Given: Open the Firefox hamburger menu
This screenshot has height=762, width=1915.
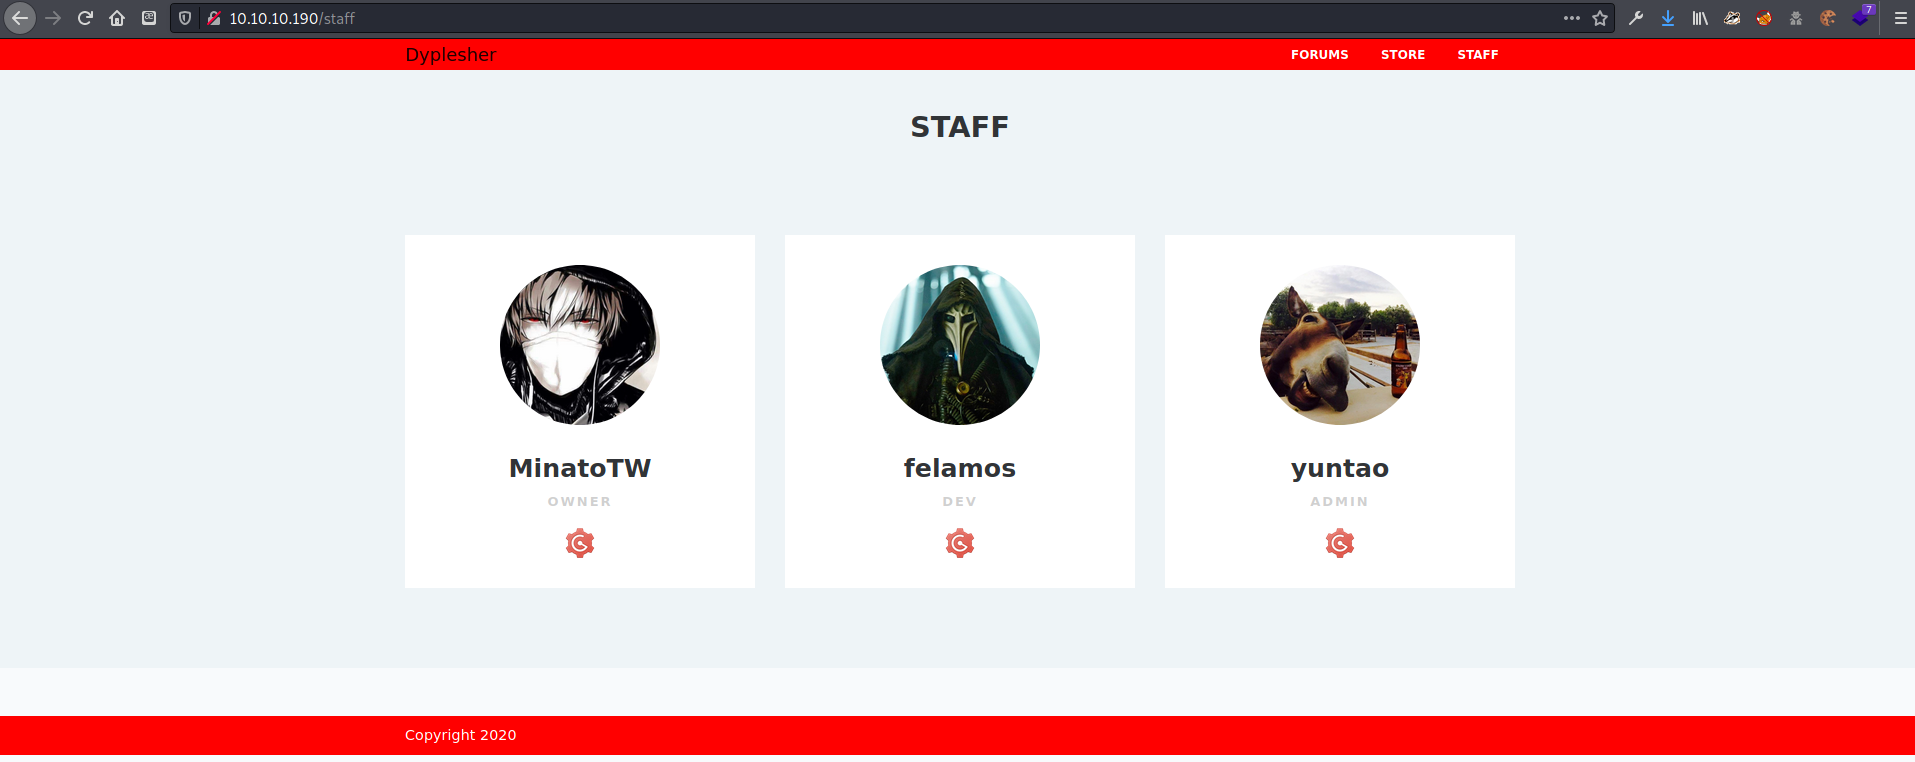Looking at the screenshot, I should click(x=1901, y=18).
